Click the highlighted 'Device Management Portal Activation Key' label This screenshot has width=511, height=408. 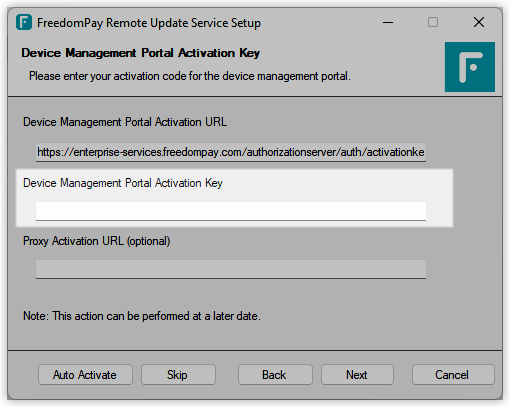coord(123,183)
